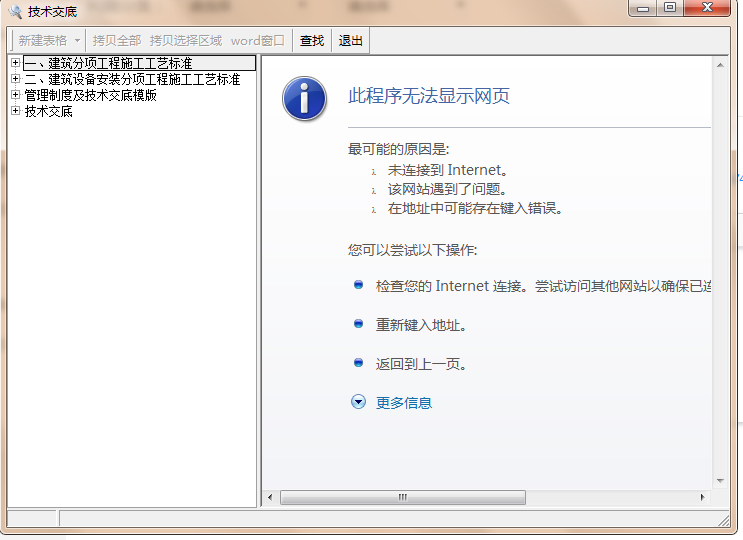The width and height of the screenshot is (743, 540).
Task: Maximize the 技术交底 window
Action: pyautogui.click(x=669, y=8)
